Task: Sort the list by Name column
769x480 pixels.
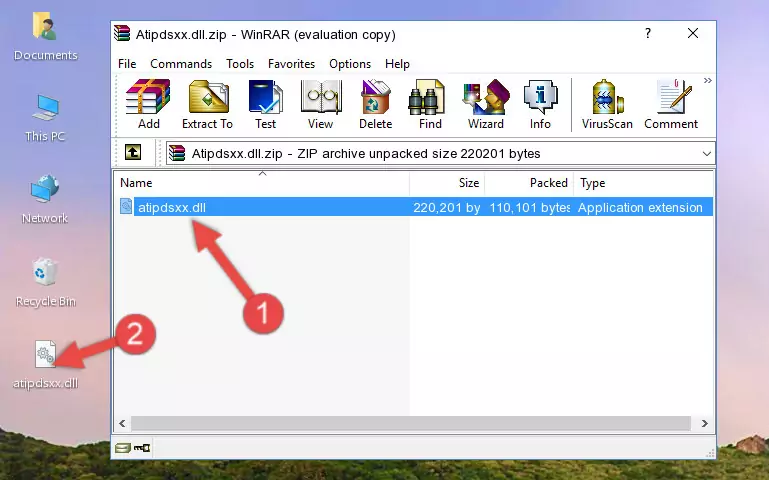Action: coord(262,183)
